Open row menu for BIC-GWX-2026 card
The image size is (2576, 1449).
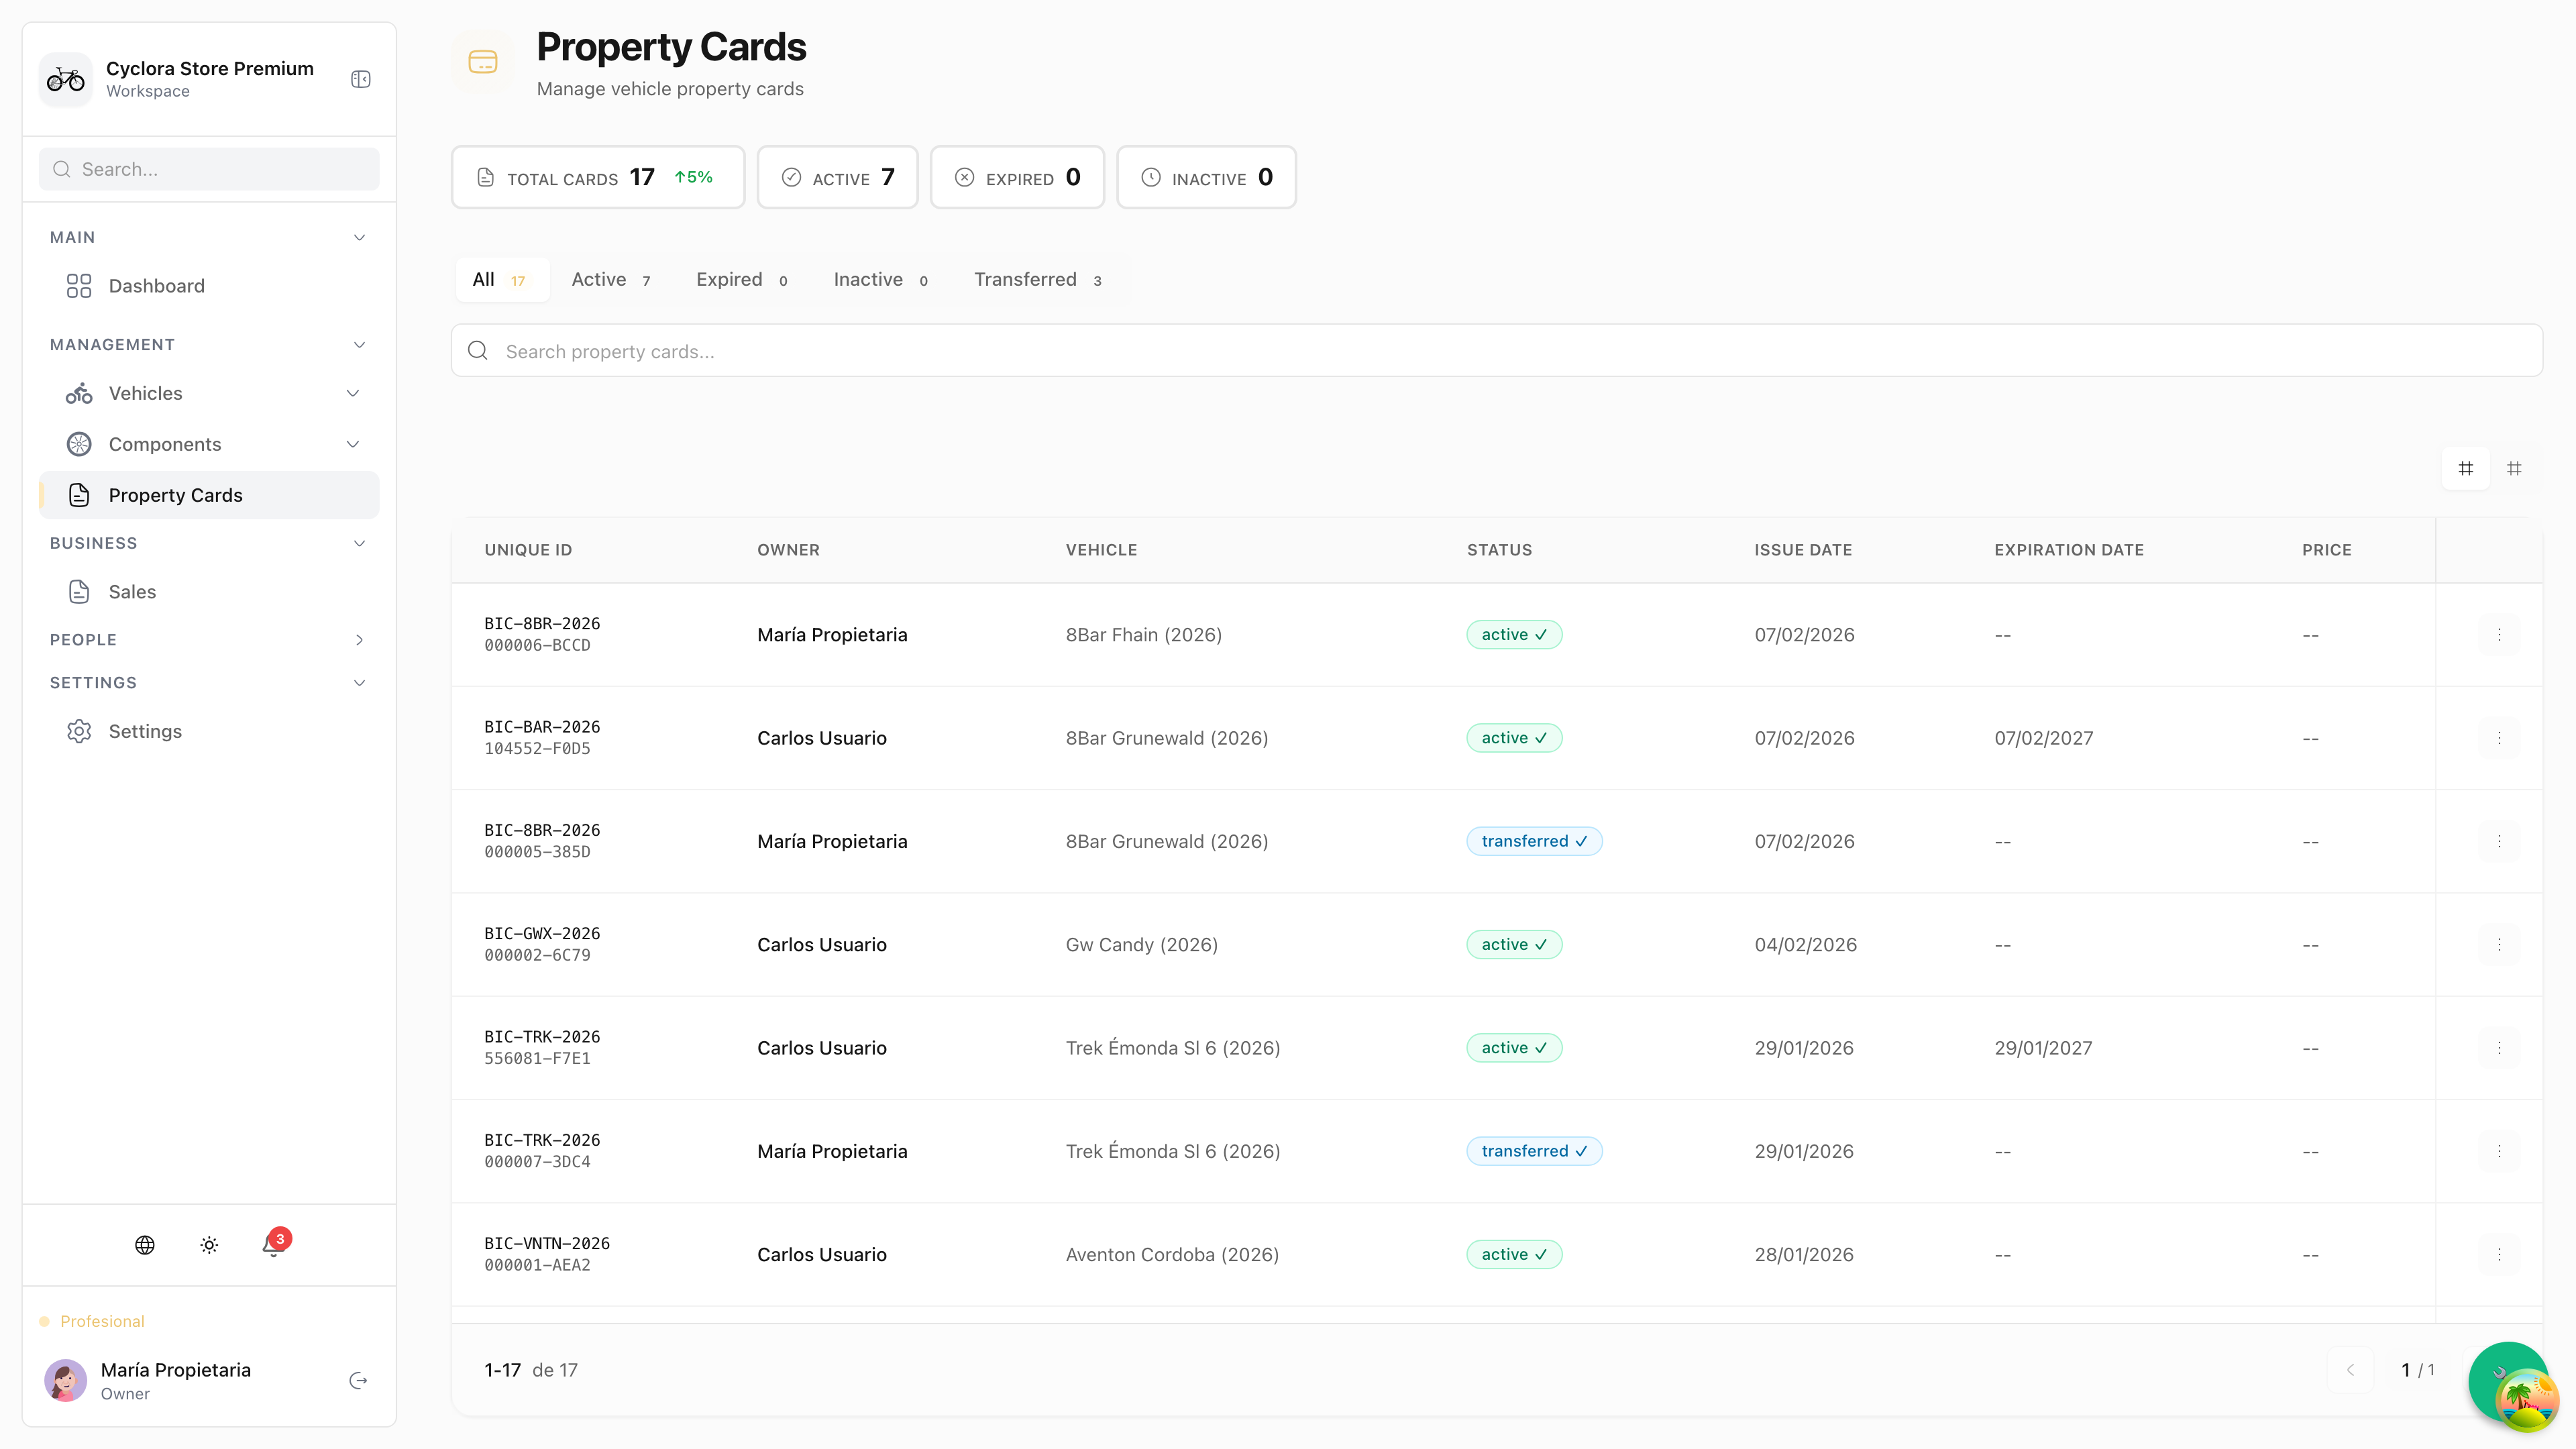pyautogui.click(x=2499, y=944)
